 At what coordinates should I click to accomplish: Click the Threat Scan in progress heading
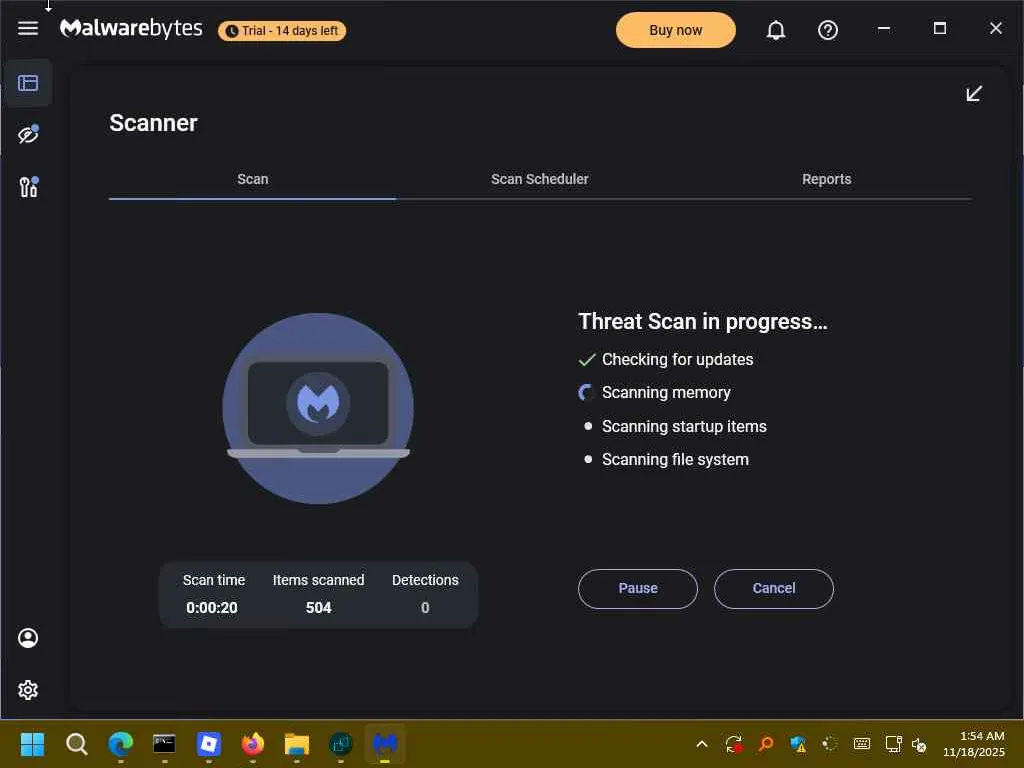coord(703,321)
